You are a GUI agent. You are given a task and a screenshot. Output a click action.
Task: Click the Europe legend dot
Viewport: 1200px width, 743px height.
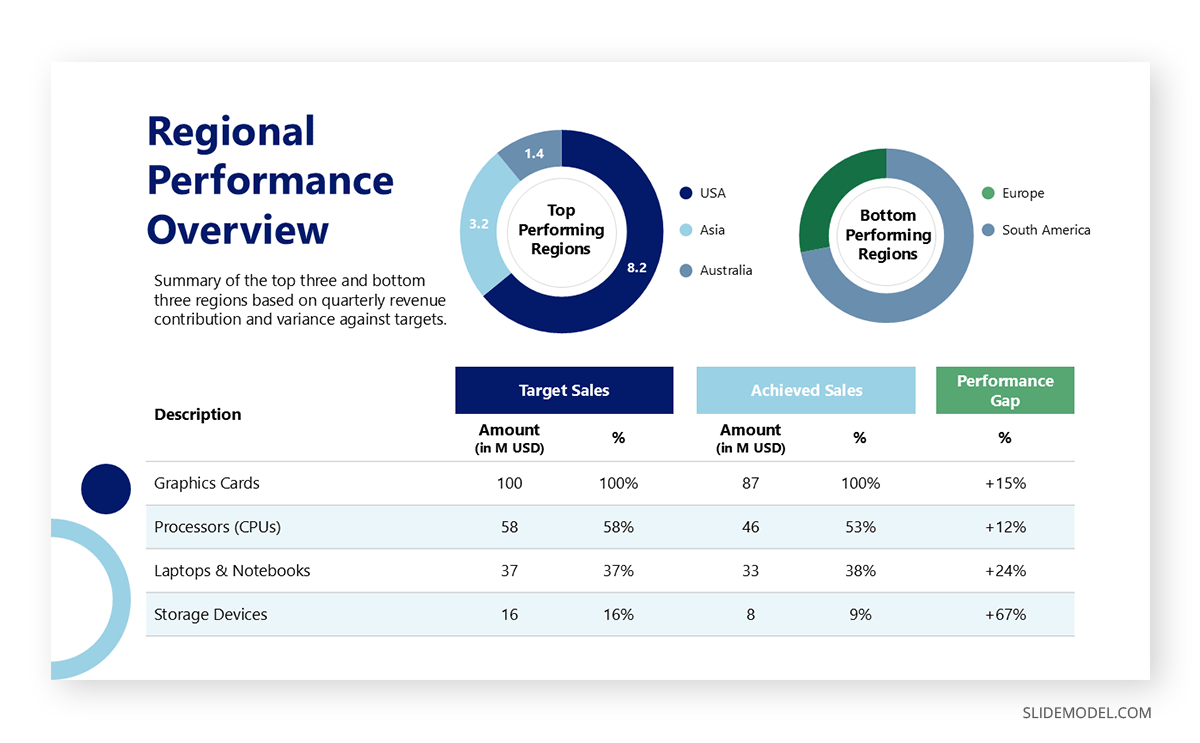pos(990,193)
